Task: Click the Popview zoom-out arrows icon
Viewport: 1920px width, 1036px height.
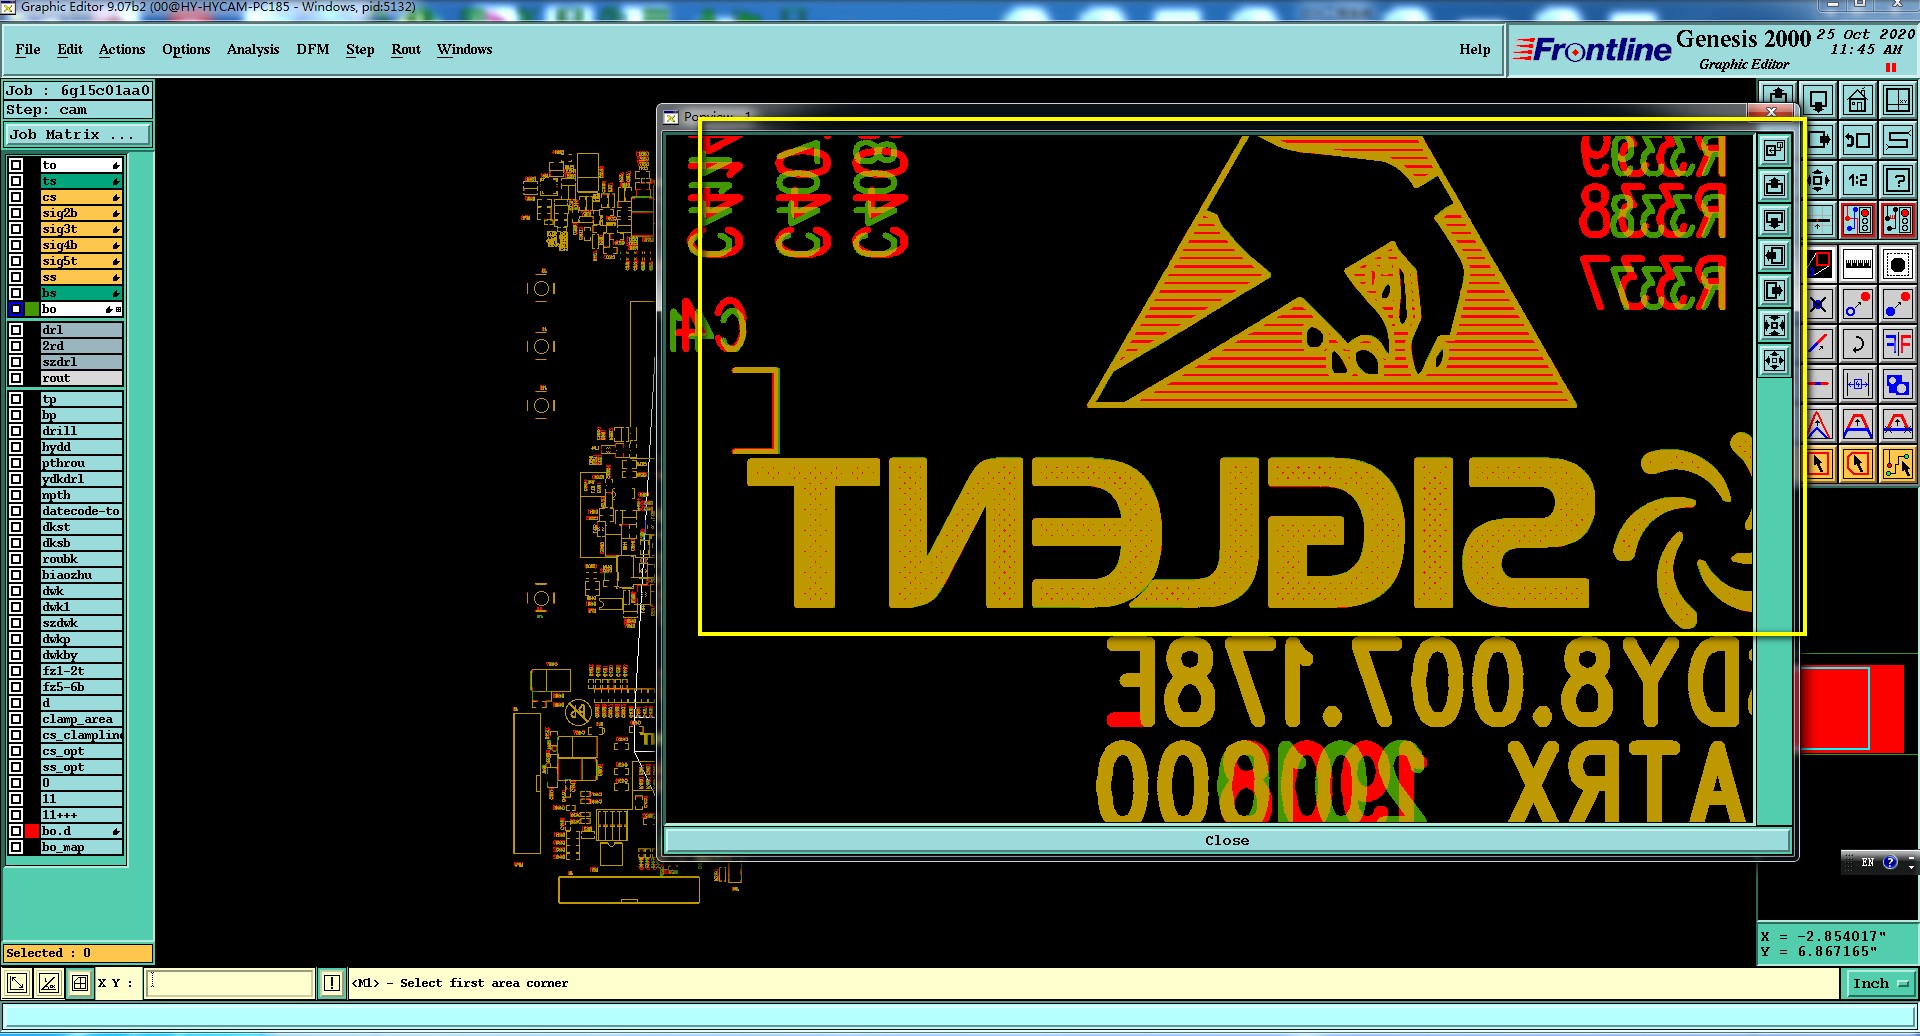Action: point(1775,360)
